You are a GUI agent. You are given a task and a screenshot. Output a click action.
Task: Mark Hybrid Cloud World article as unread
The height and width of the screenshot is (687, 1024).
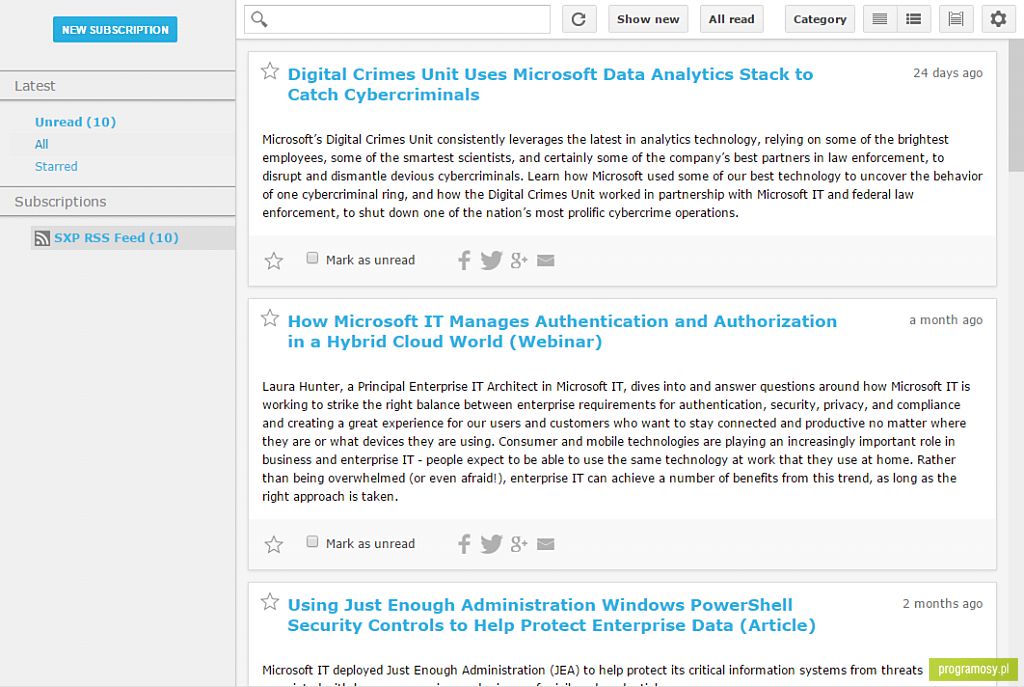click(312, 541)
